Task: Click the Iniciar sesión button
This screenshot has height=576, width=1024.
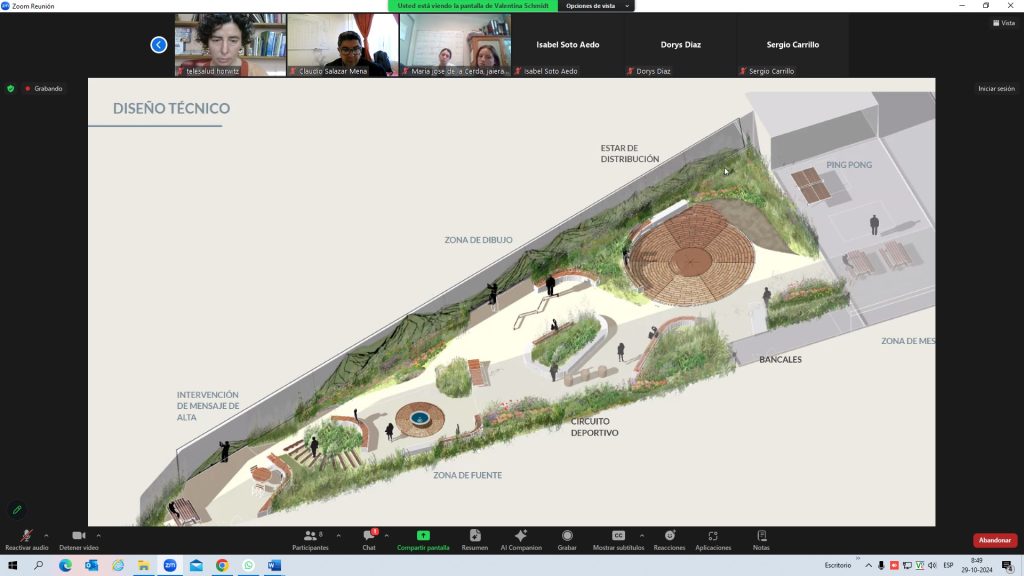Action: (996, 89)
